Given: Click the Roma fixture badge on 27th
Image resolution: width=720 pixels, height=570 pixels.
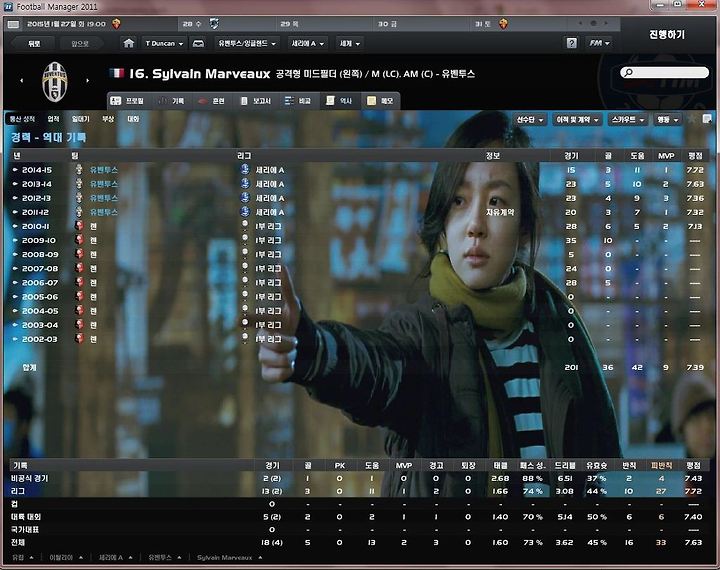Looking at the screenshot, I should point(116,24).
